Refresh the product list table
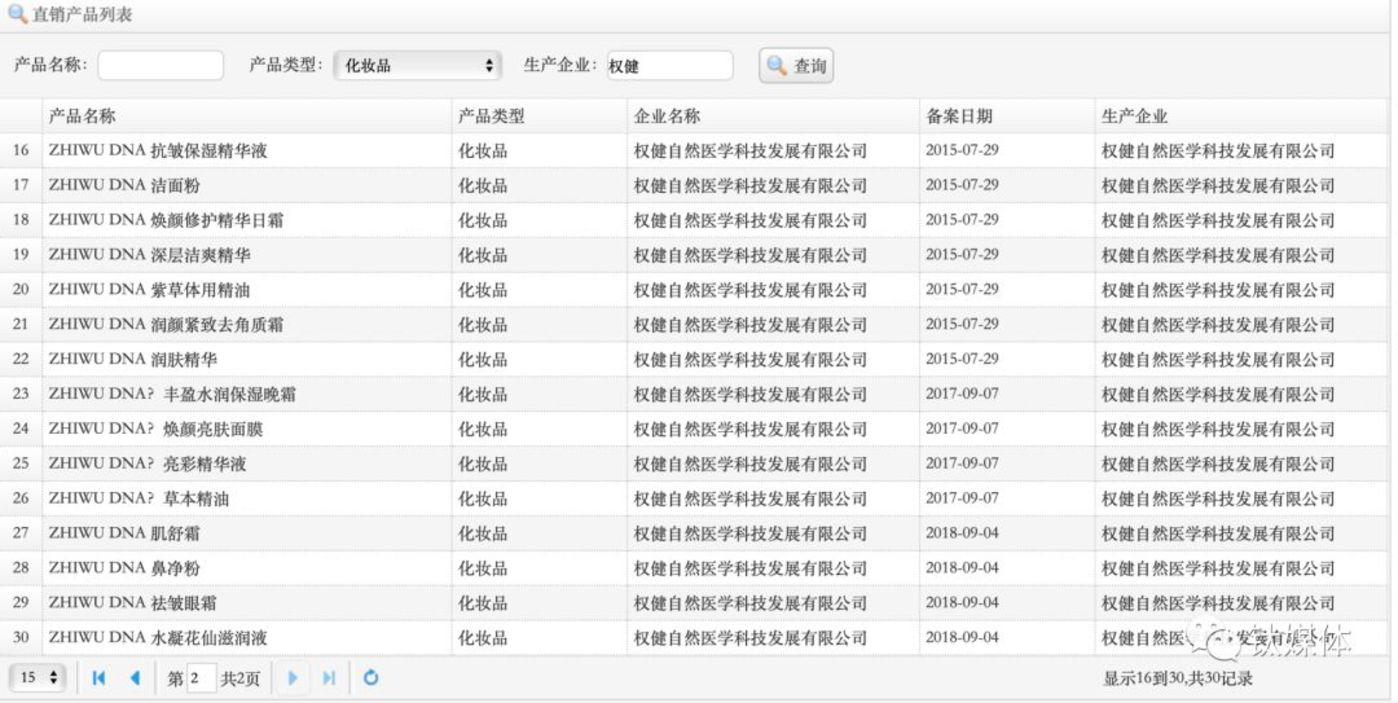This screenshot has width=1398, height=703. click(370, 678)
